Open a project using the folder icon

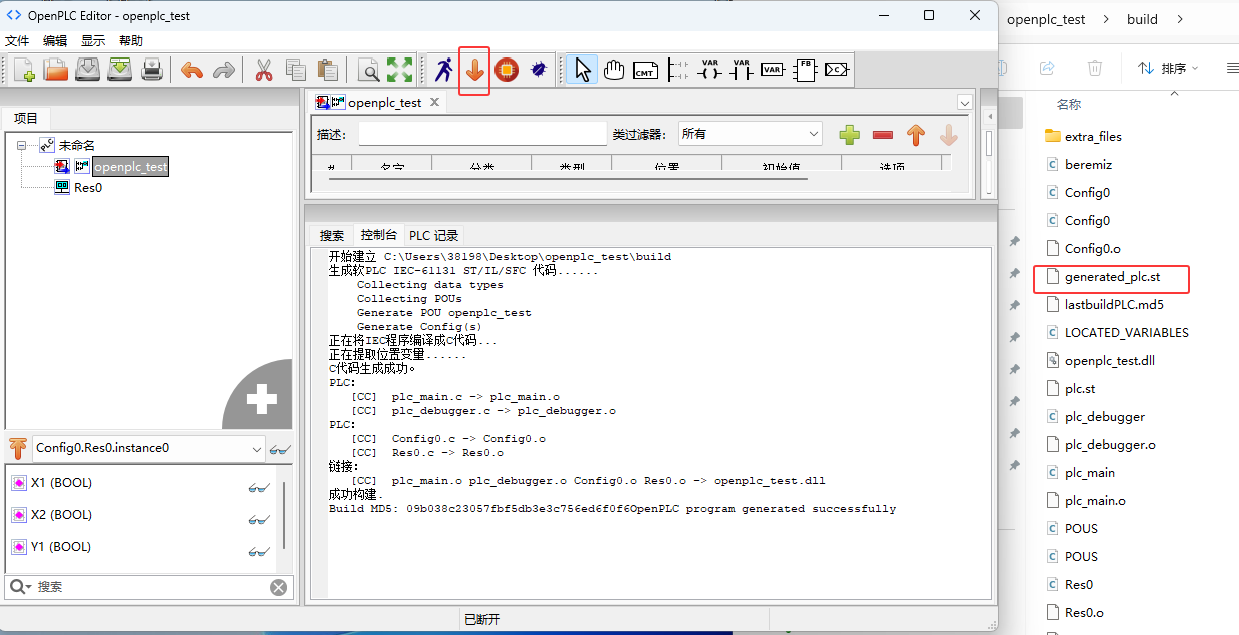pyautogui.click(x=56, y=69)
